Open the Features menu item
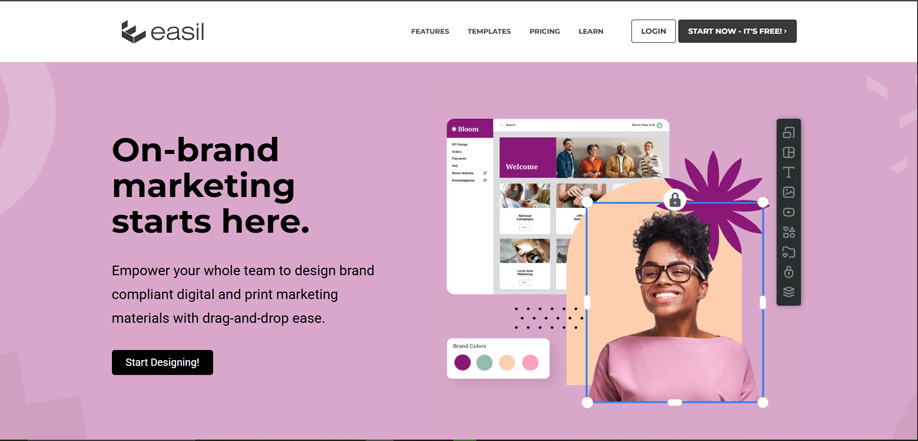This screenshot has height=441, width=918. [x=430, y=32]
